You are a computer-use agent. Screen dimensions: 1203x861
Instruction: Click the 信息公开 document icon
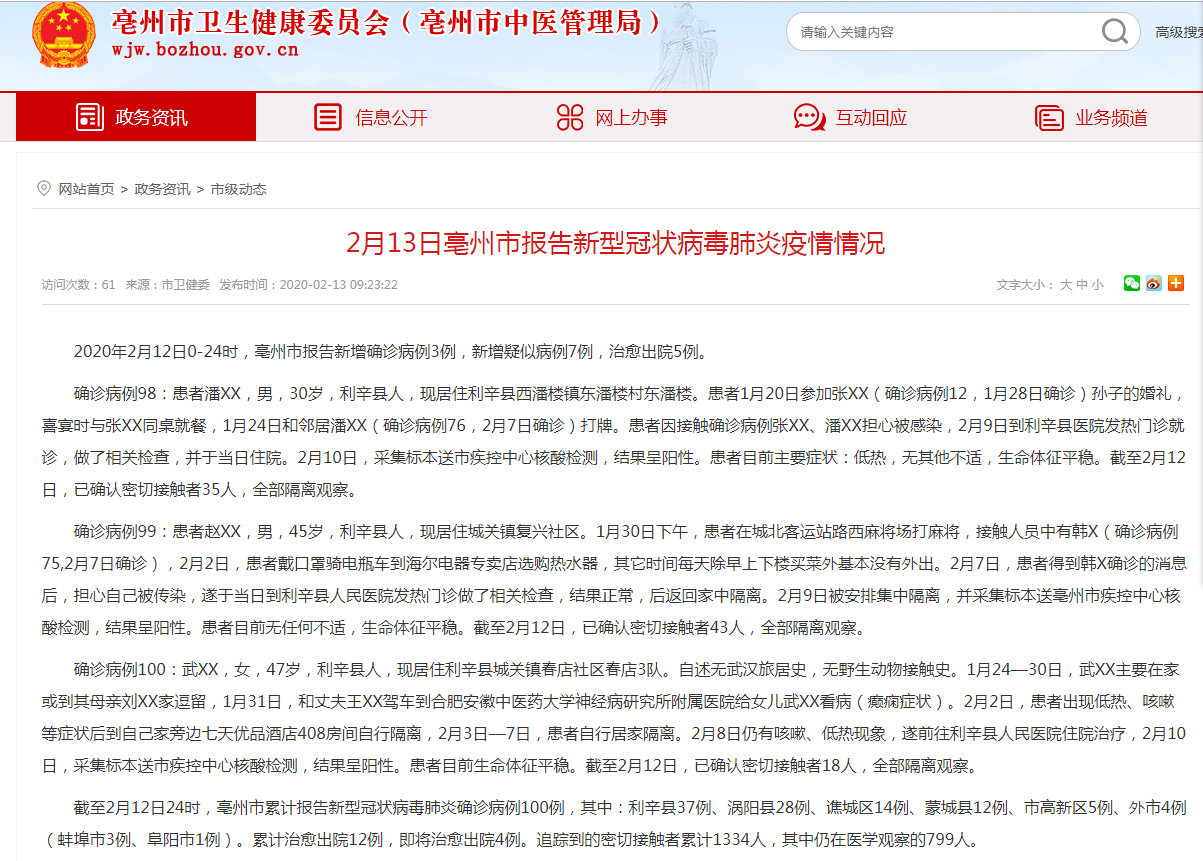tap(328, 117)
